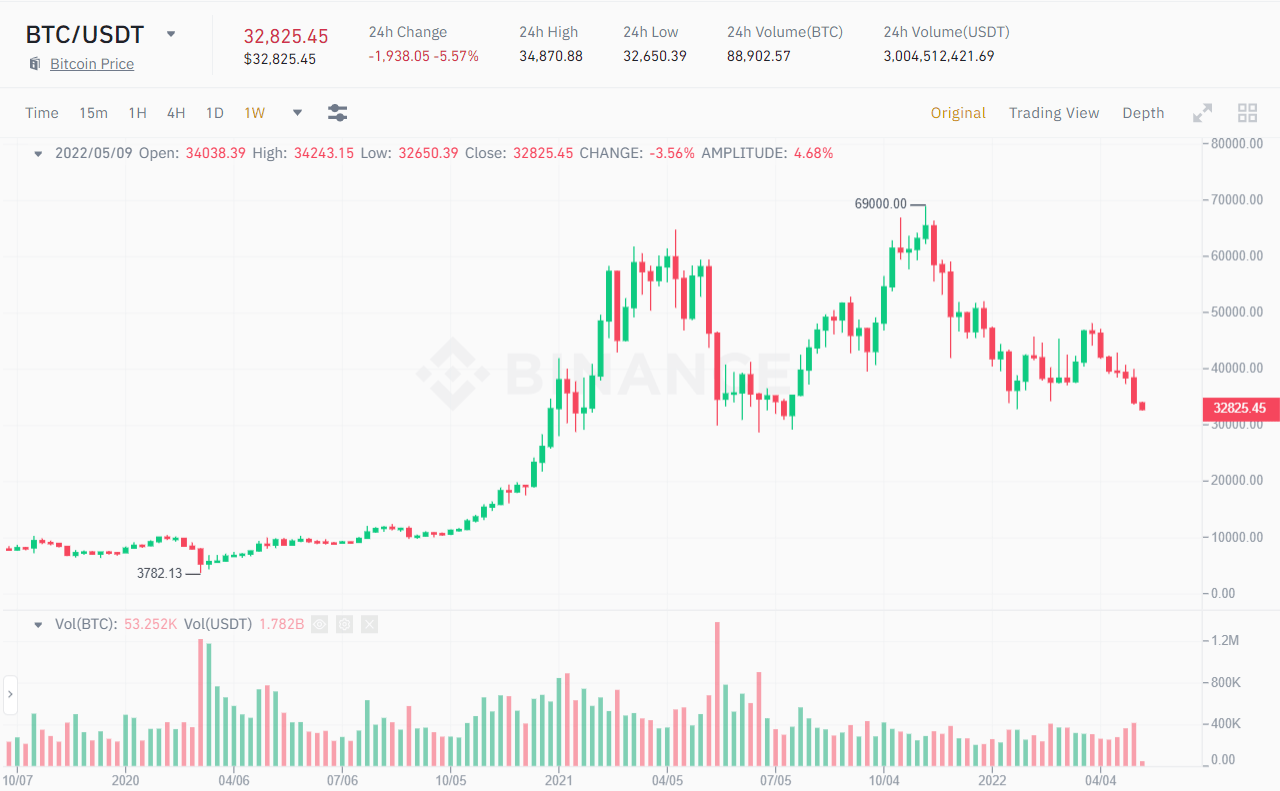Switch to 4H interval
Screen dimensions: 1280x791
pyautogui.click(x=176, y=113)
